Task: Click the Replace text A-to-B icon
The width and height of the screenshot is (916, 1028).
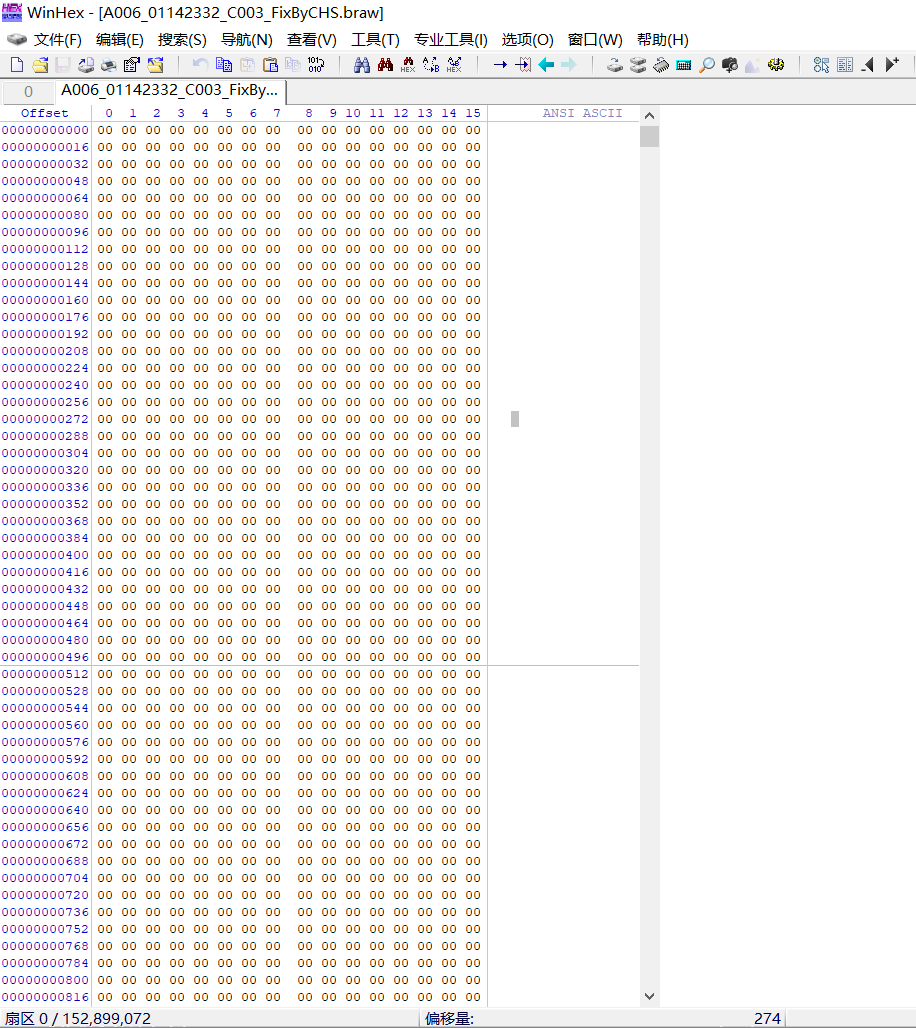Action: pyautogui.click(x=431, y=64)
